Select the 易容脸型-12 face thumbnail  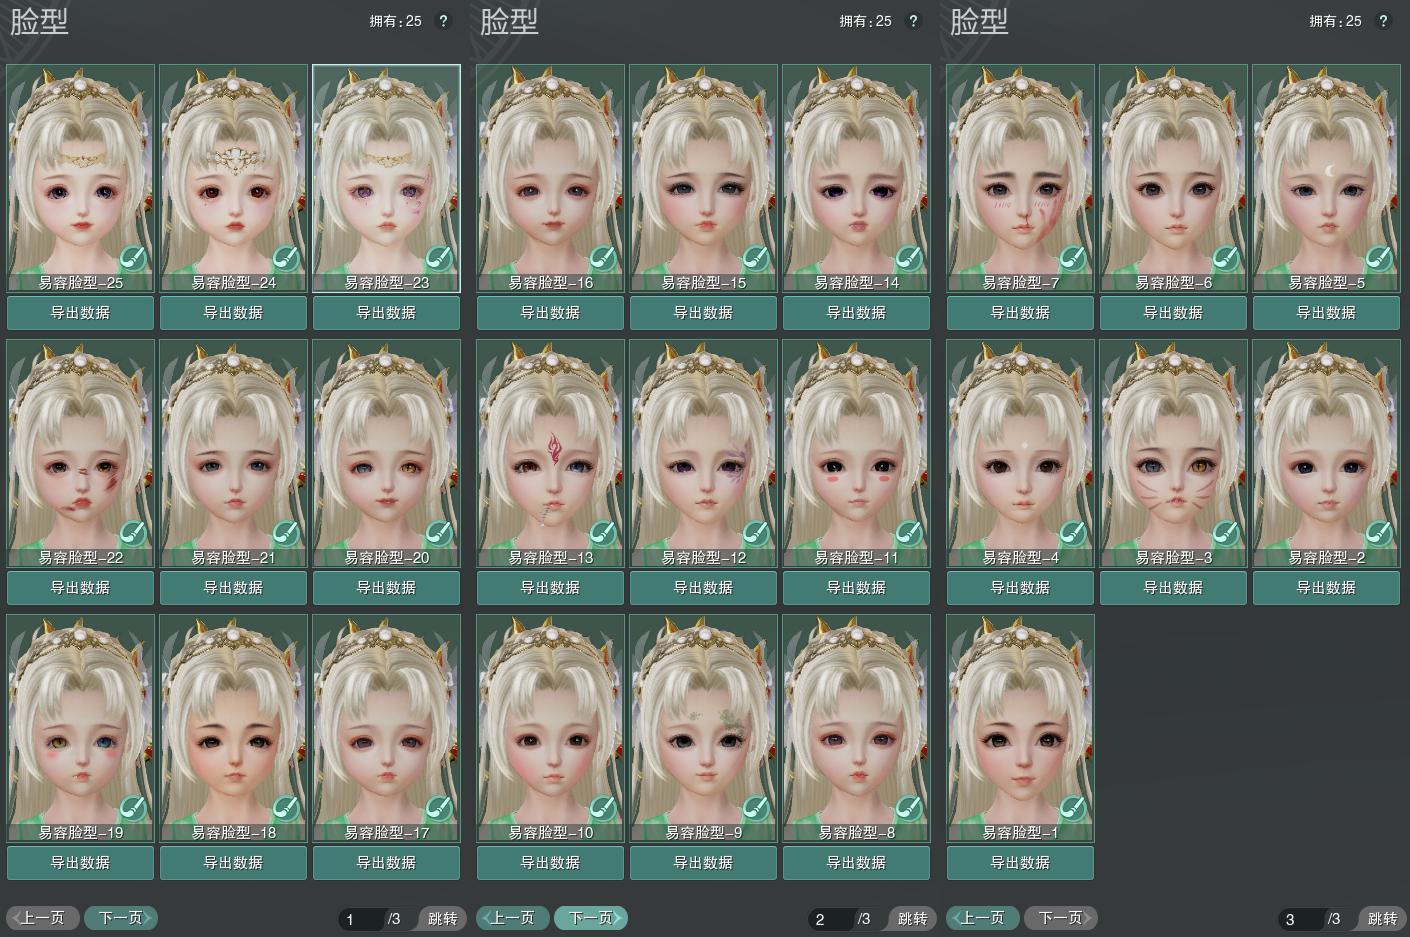(x=704, y=453)
